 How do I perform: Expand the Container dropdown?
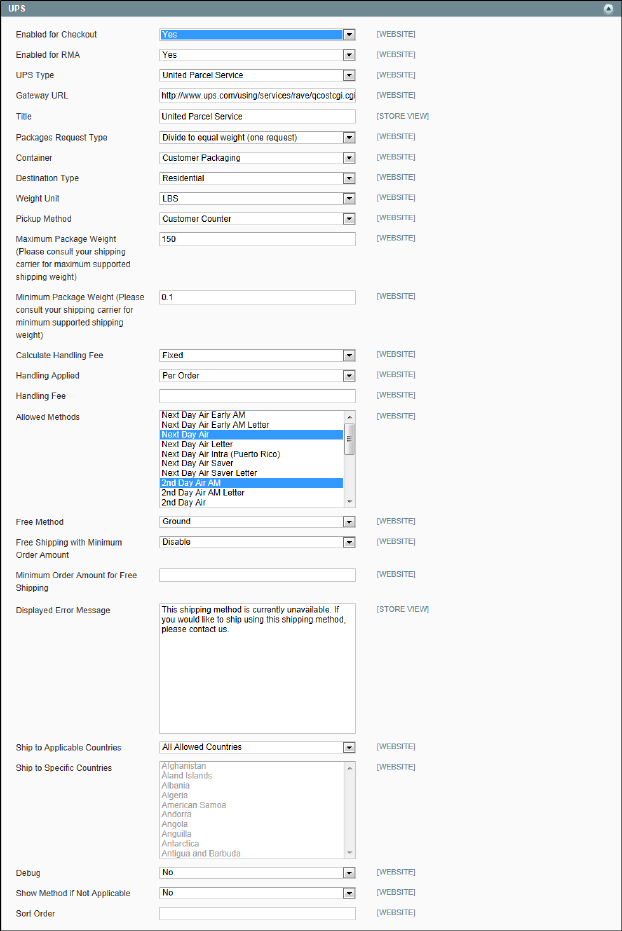coord(258,158)
